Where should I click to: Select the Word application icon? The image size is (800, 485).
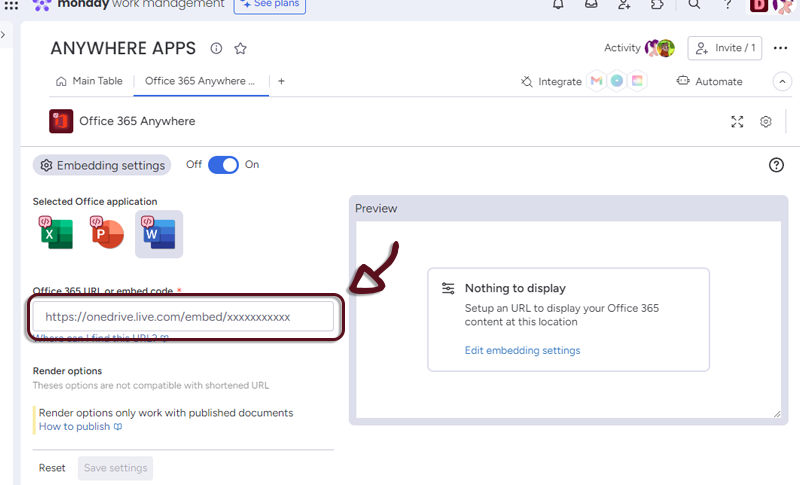pyautogui.click(x=159, y=233)
